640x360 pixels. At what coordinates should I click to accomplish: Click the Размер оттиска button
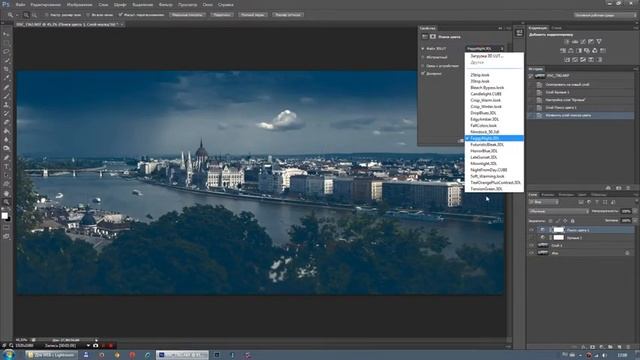click(288, 15)
